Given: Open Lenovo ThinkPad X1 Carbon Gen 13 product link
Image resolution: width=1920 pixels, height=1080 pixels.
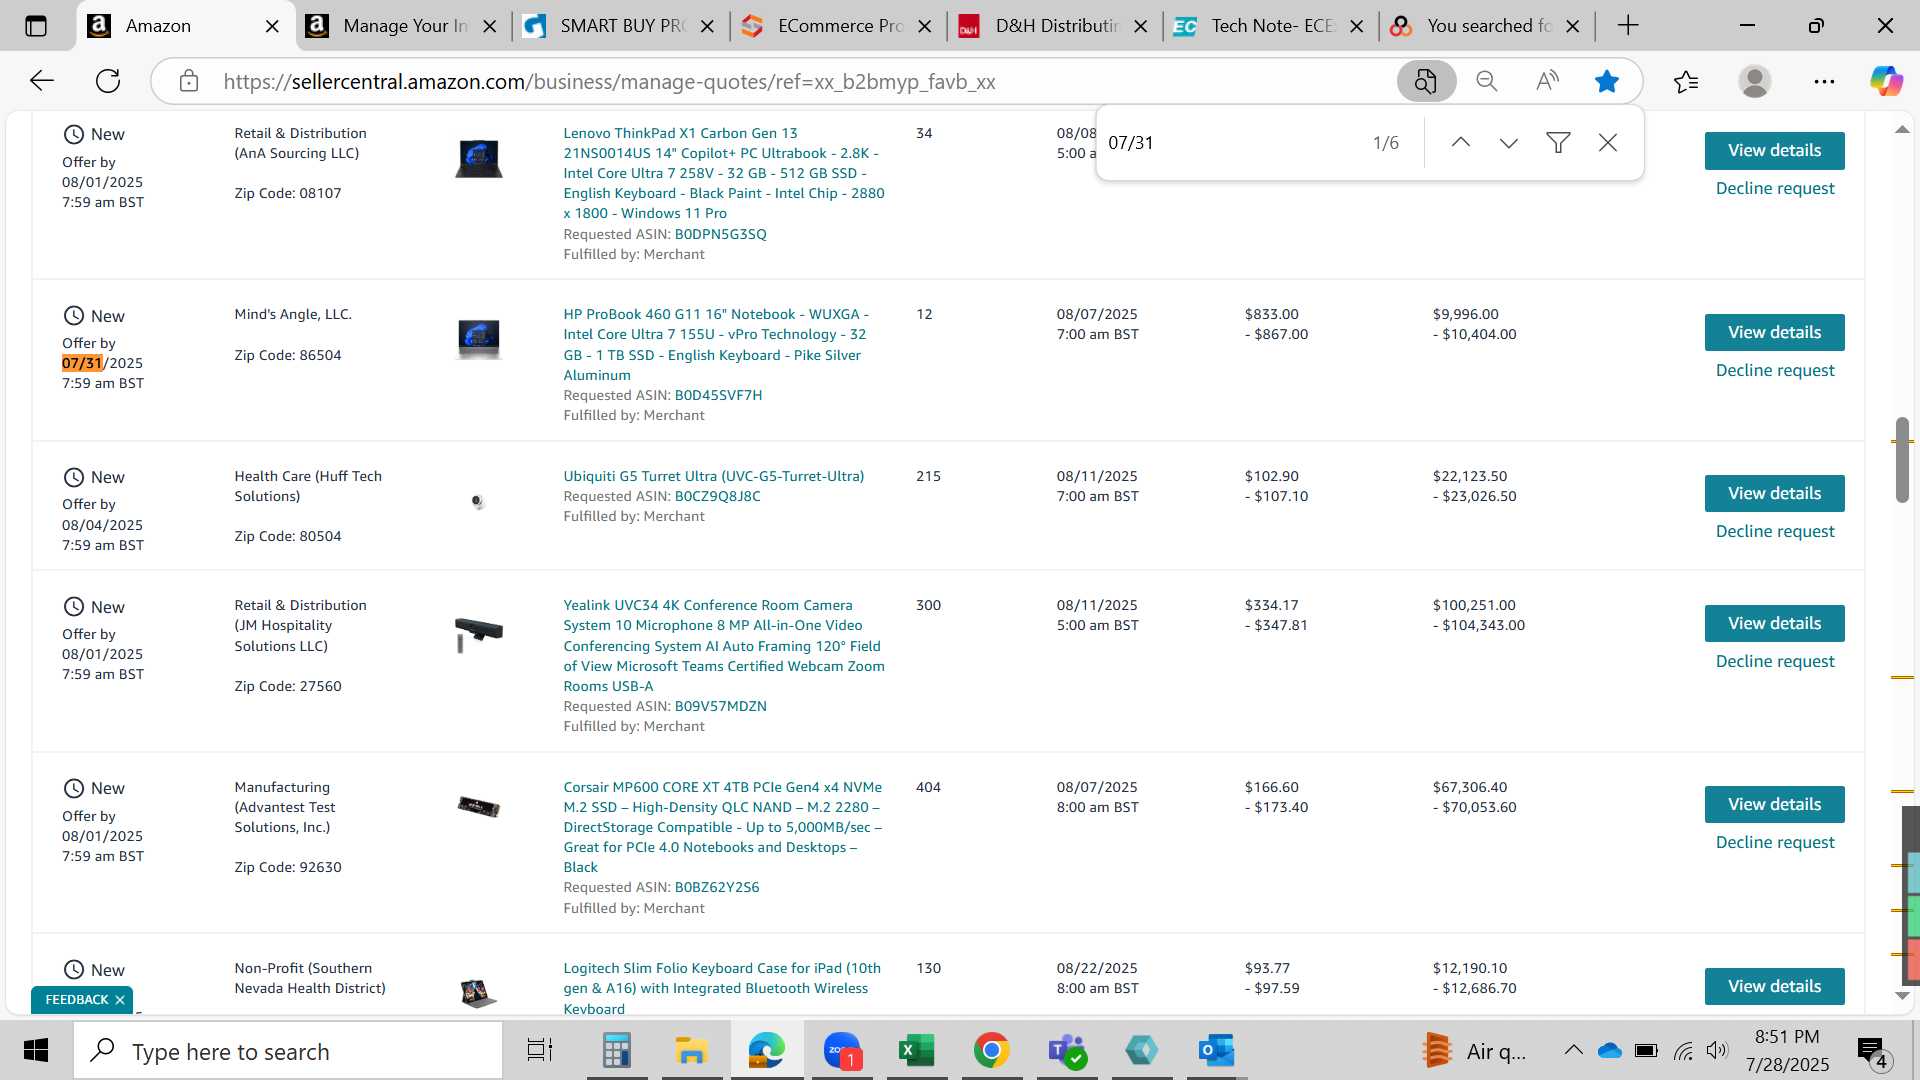Looking at the screenshot, I should [x=724, y=173].
